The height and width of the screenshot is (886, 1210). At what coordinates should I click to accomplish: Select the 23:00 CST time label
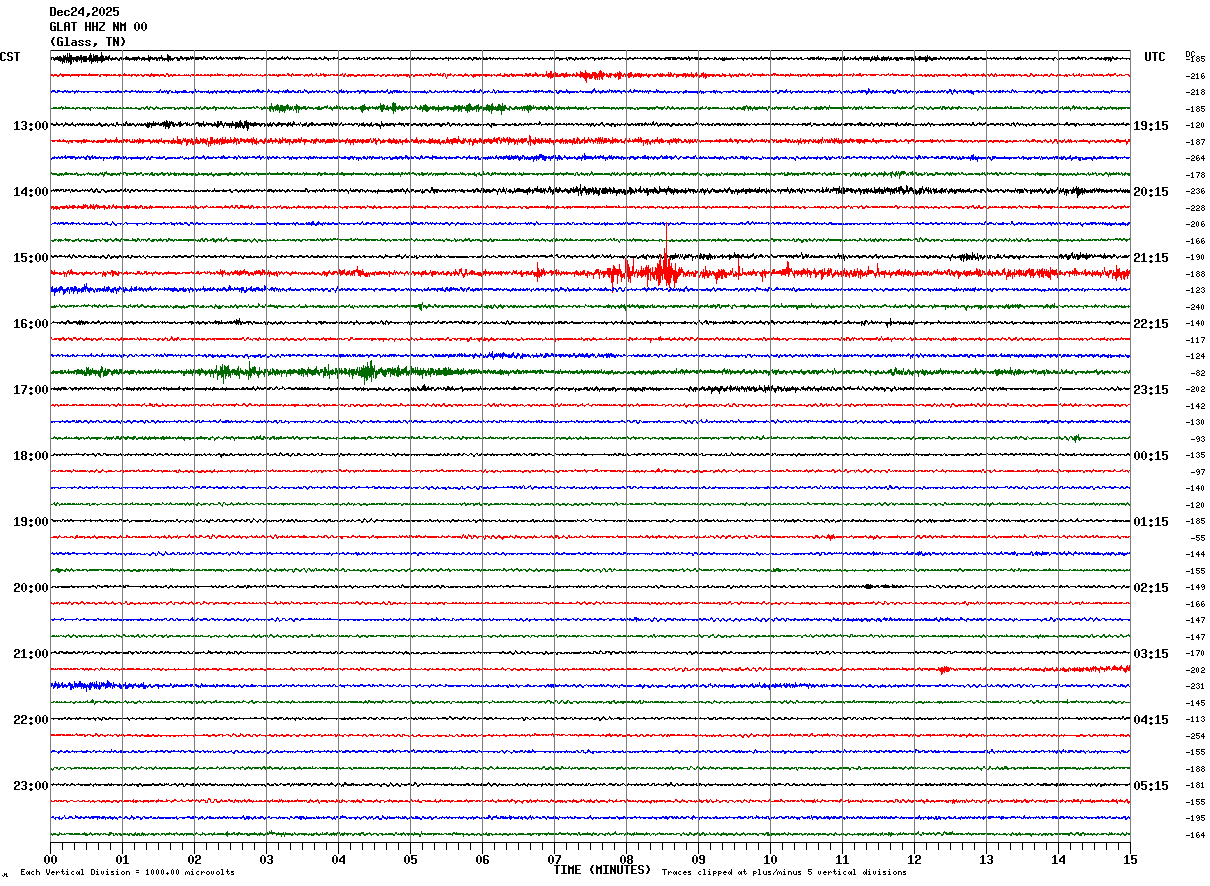pos(30,786)
